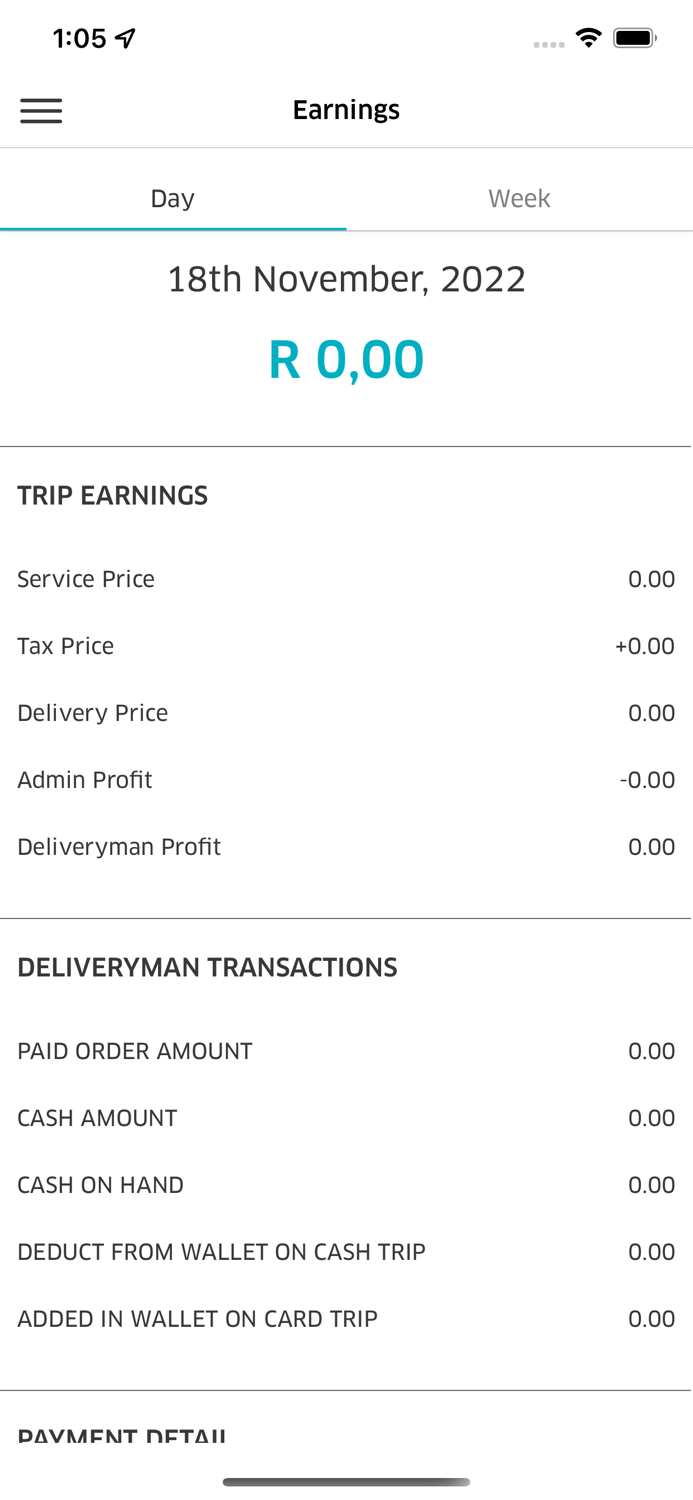Screen dimensions: 693x1500
Task: Switch to the Week earnings tab
Action: click(x=519, y=197)
